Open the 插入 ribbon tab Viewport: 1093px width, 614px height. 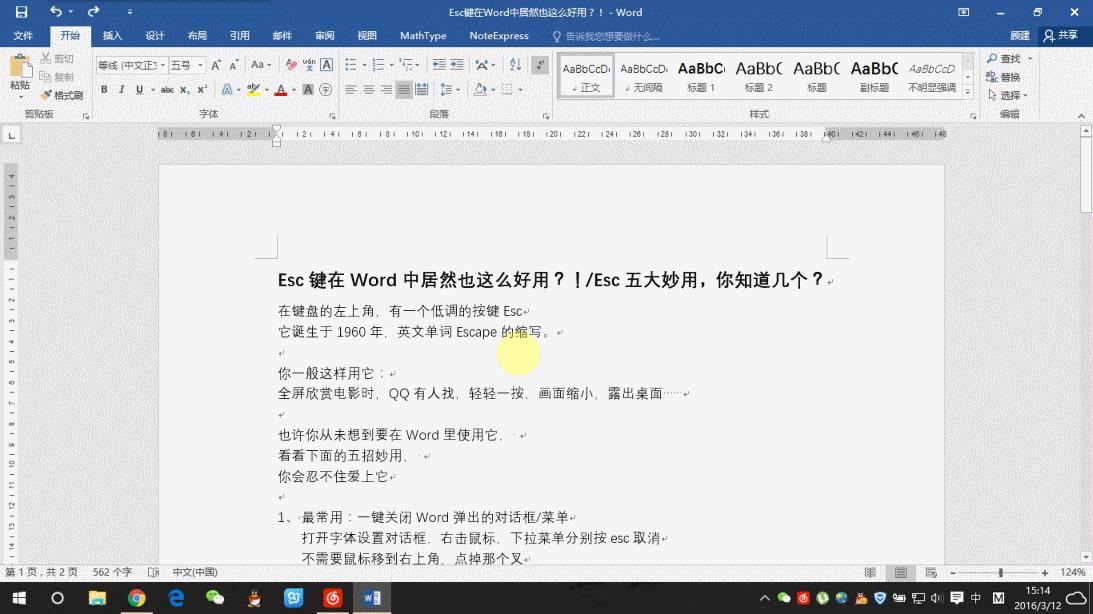110,35
